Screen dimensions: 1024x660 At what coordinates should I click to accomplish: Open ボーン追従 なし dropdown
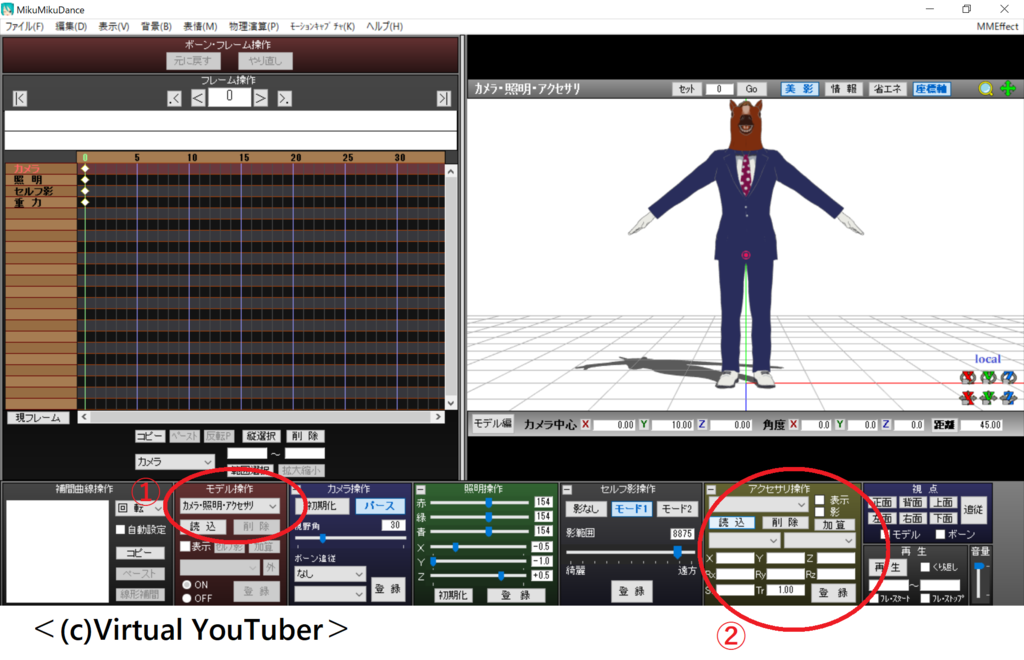pos(330,574)
